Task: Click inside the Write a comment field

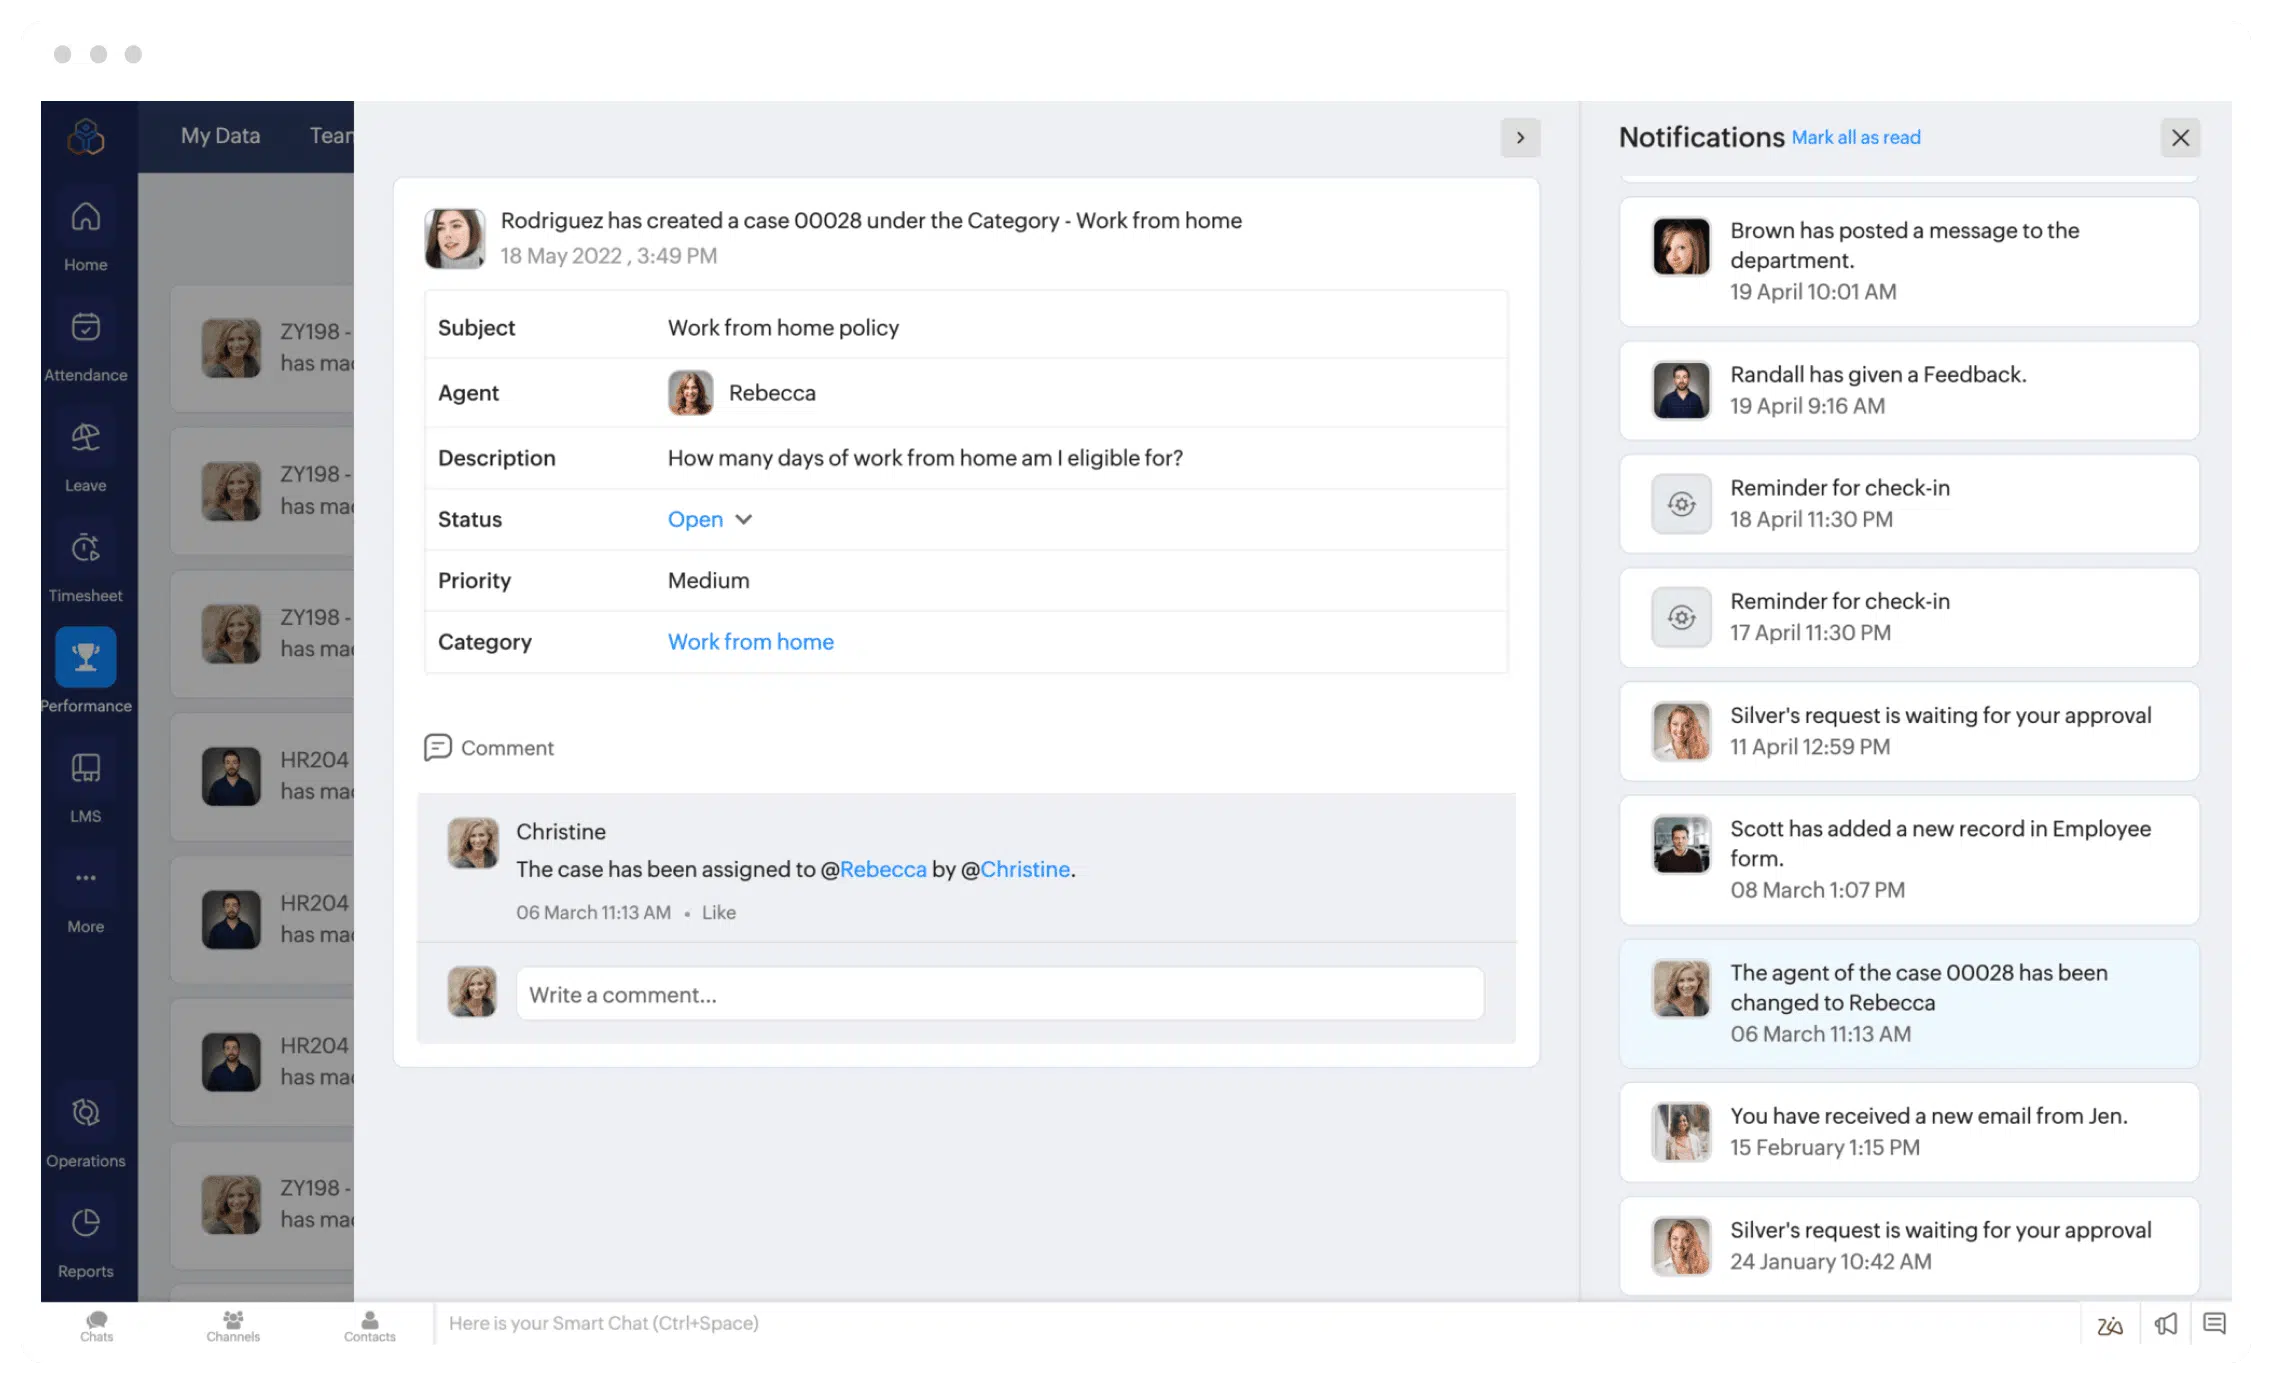Action: [x=998, y=993]
